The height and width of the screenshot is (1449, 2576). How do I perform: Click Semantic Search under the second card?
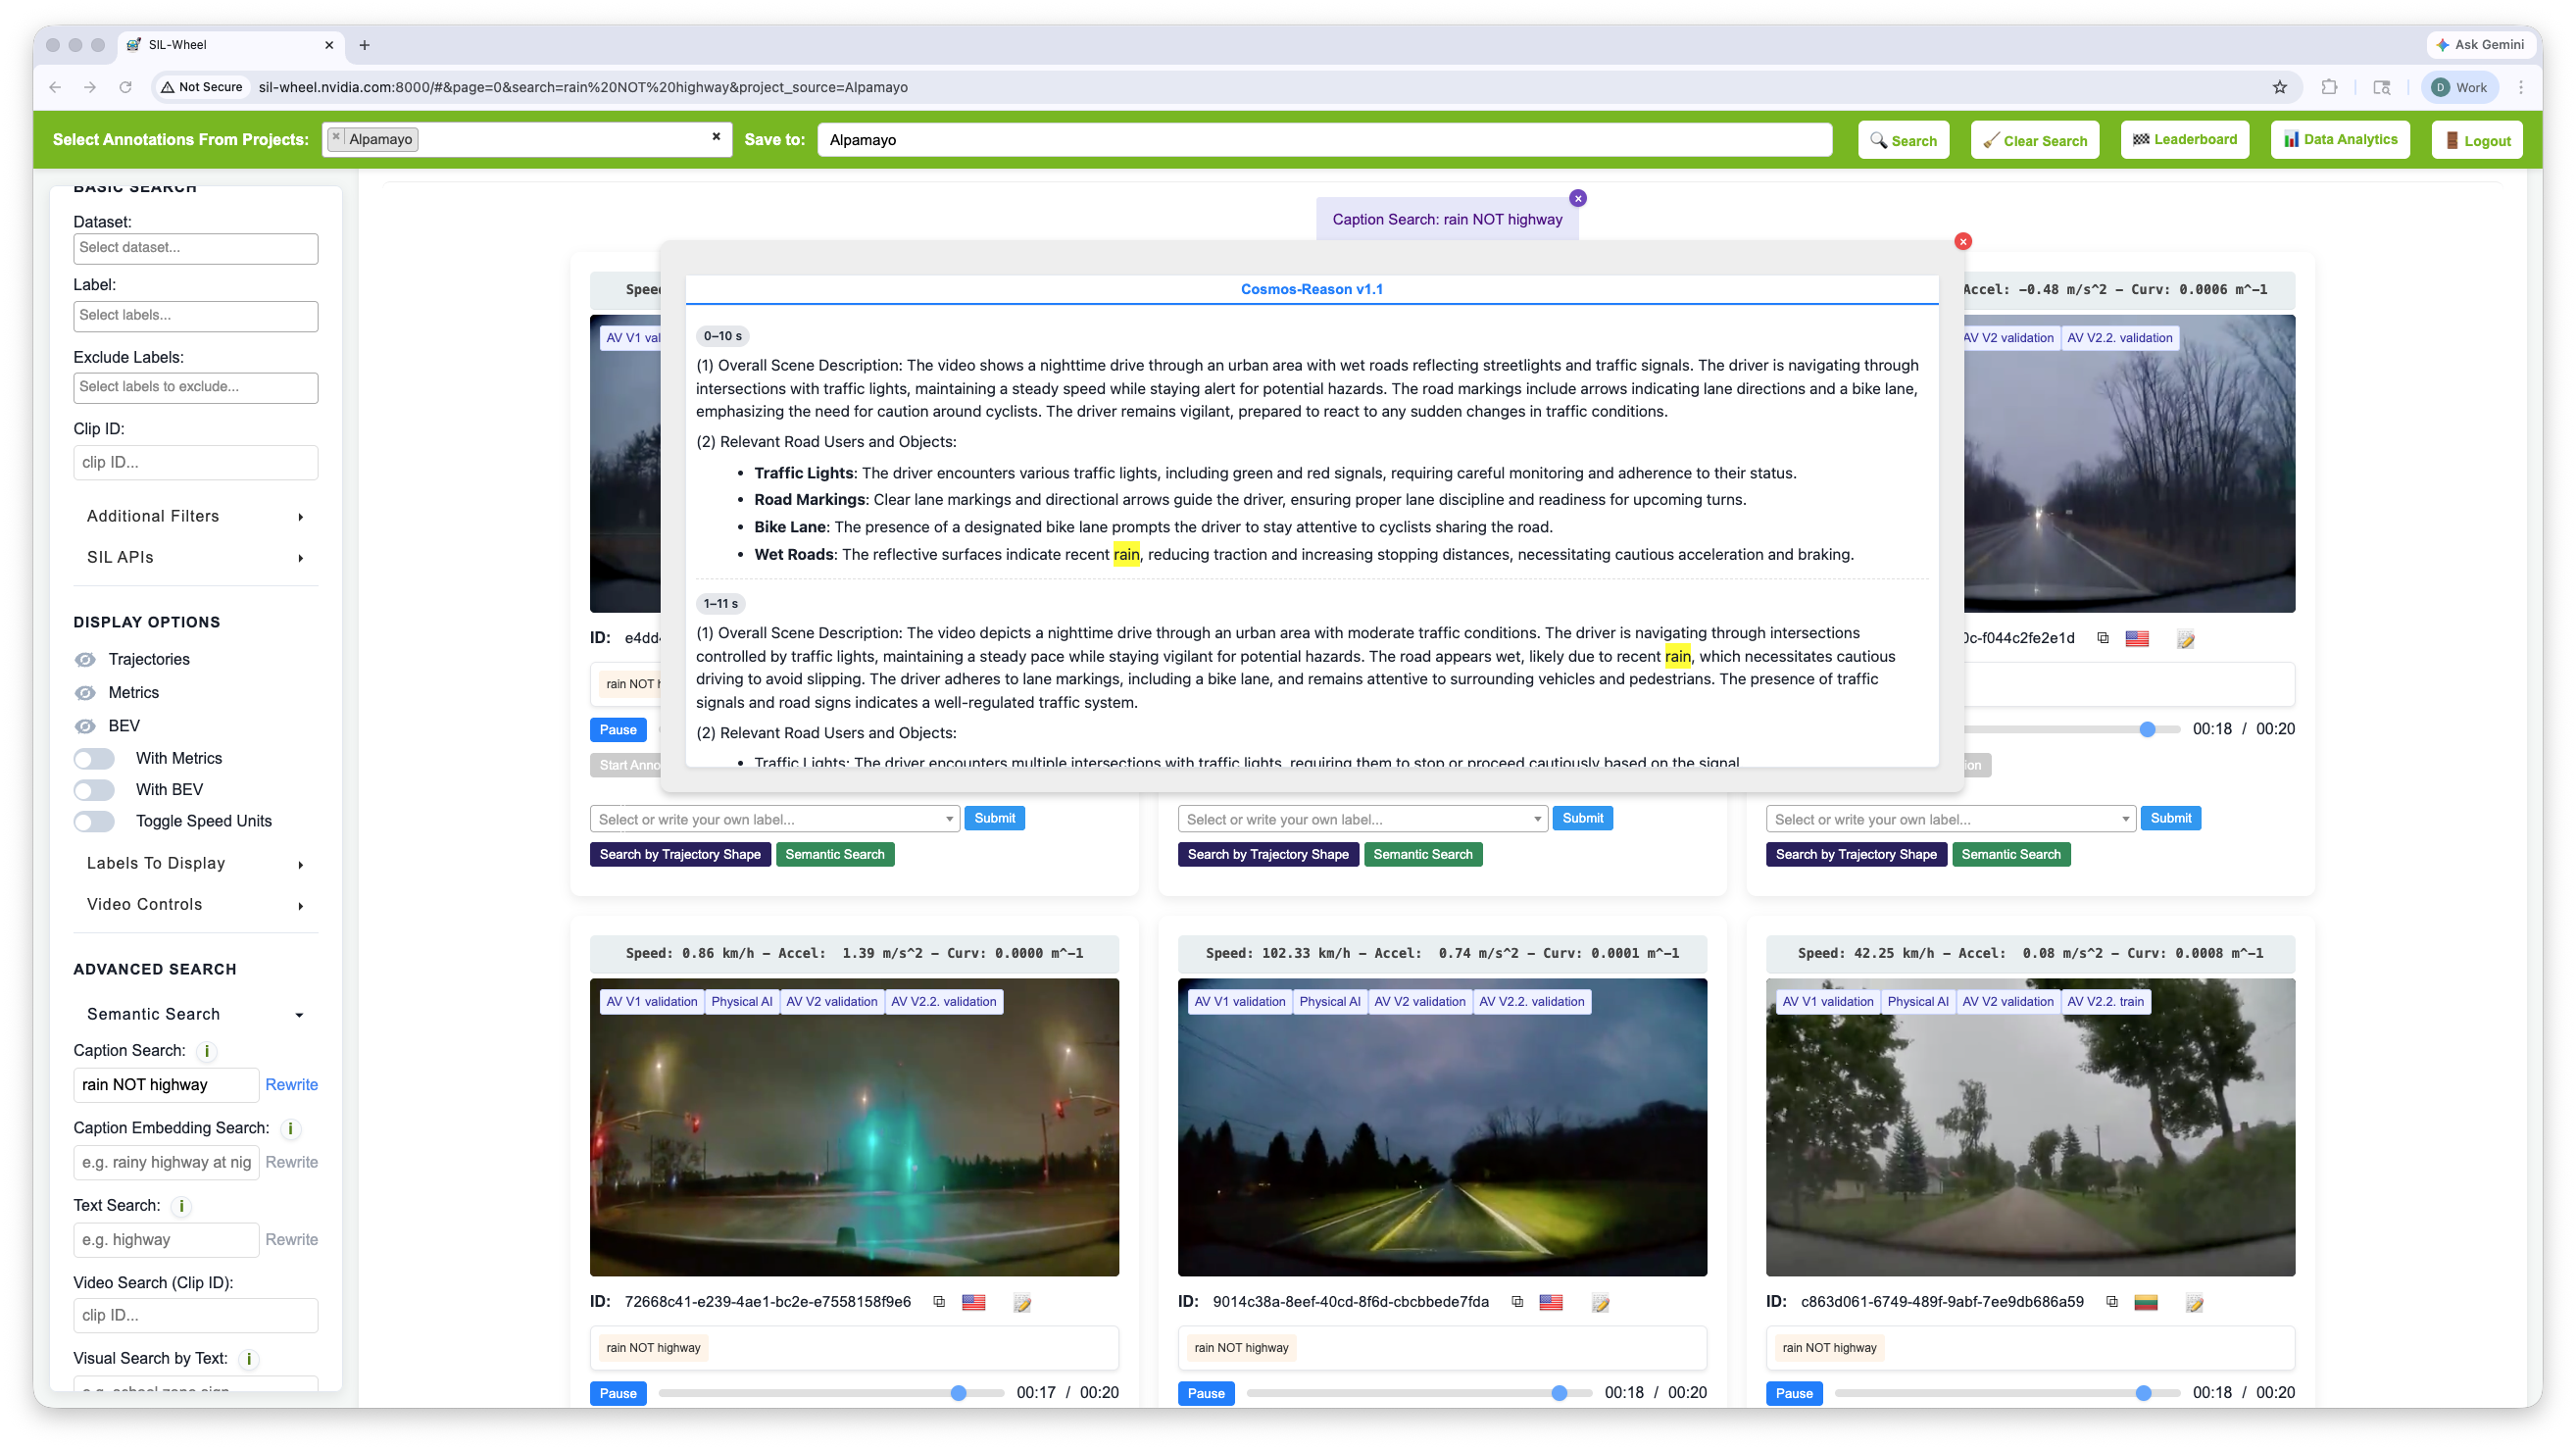(1422, 854)
